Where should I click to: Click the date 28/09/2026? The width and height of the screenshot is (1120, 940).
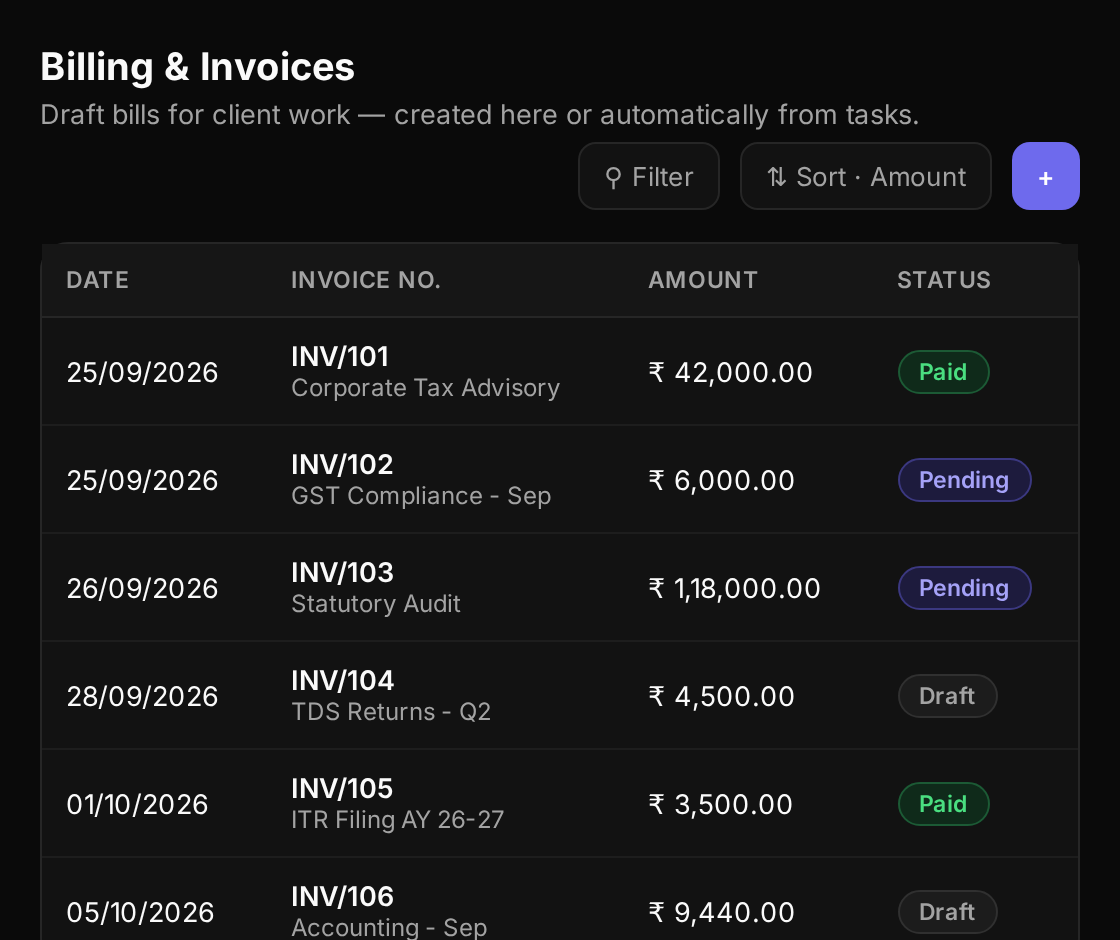point(142,696)
